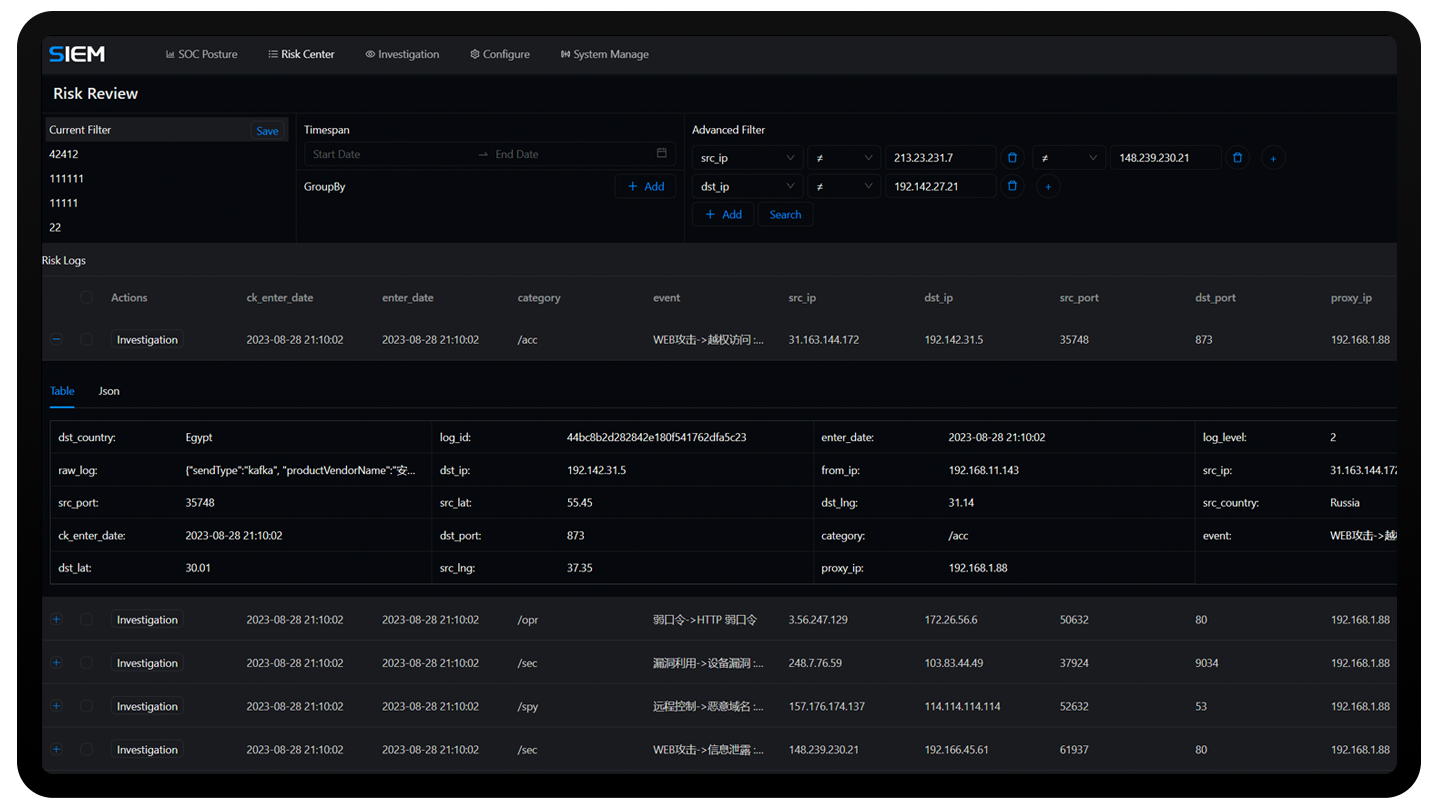This screenshot has width=1440, height=810.
Task: Click the SIEM logo
Action: click(77, 54)
